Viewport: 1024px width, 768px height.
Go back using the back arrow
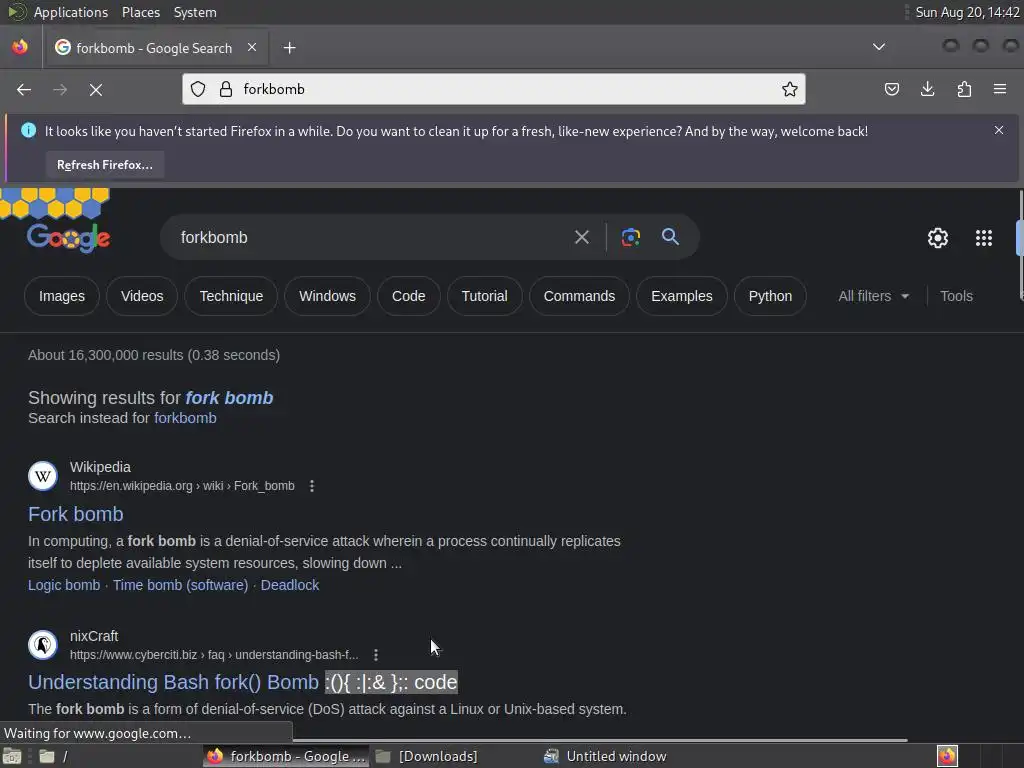click(x=24, y=89)
